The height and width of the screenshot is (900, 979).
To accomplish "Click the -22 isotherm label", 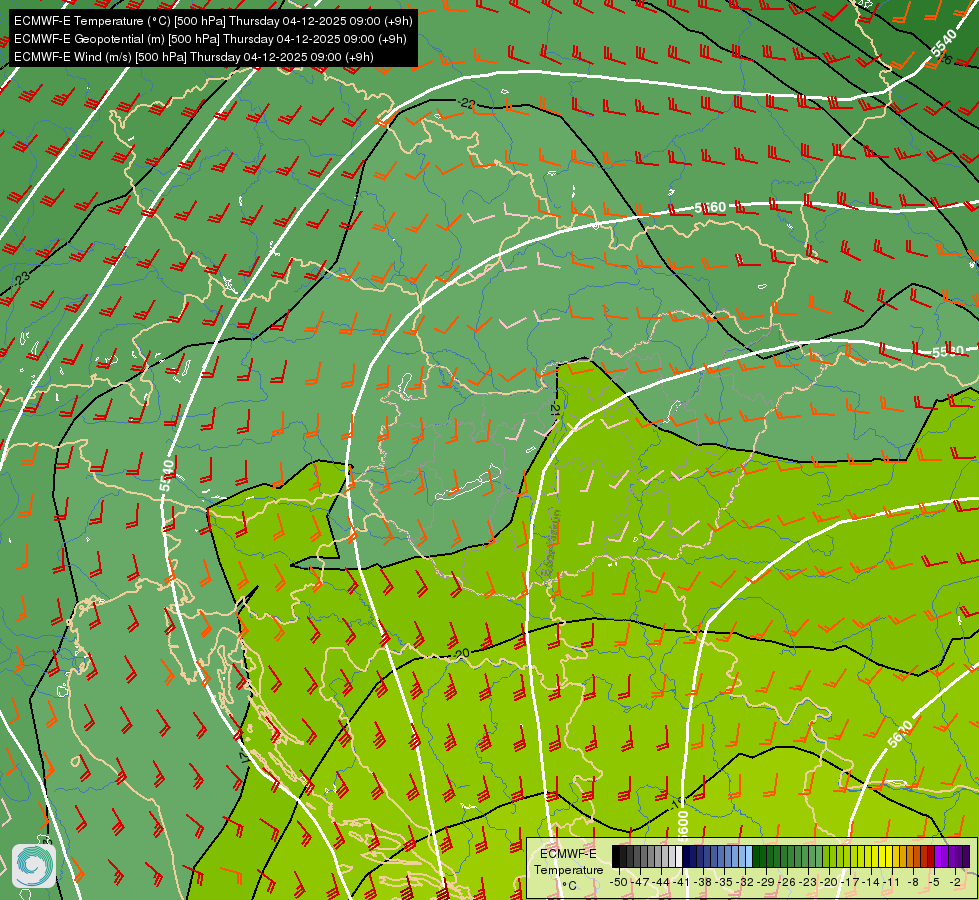I will point(466,103).
